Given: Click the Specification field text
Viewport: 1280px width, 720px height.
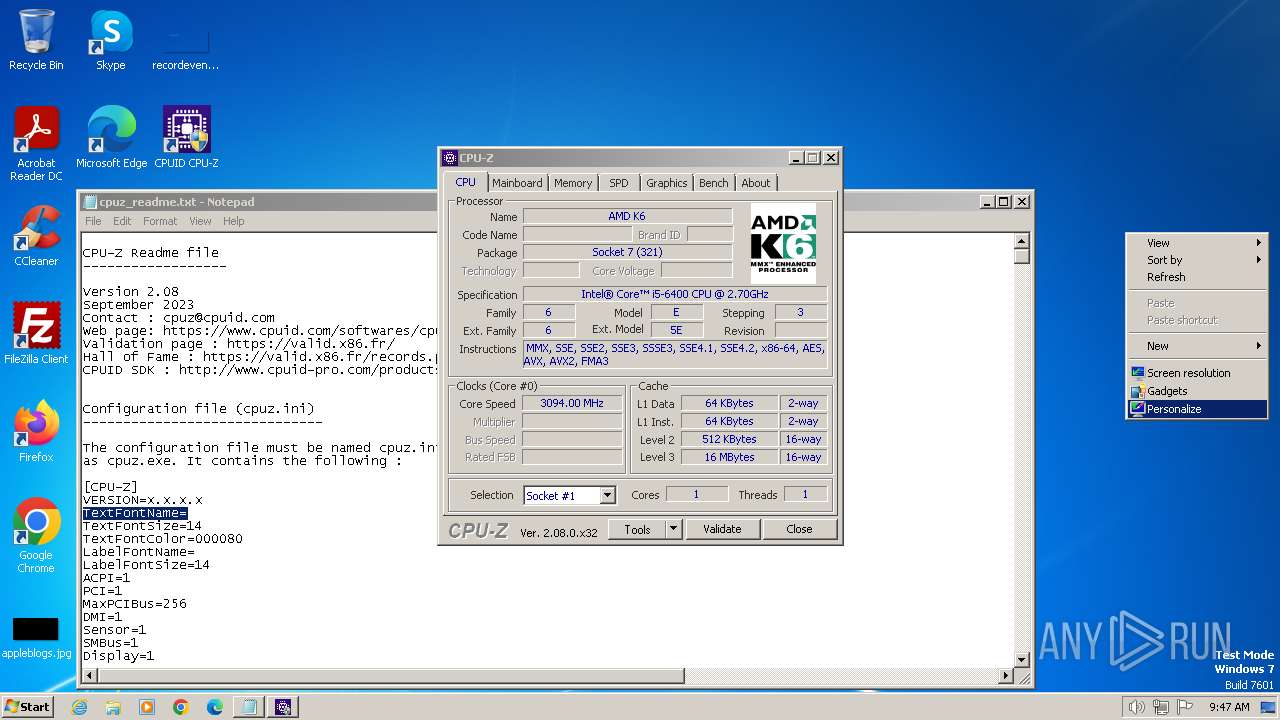Looking at the screenshot, I should [675, 294].
